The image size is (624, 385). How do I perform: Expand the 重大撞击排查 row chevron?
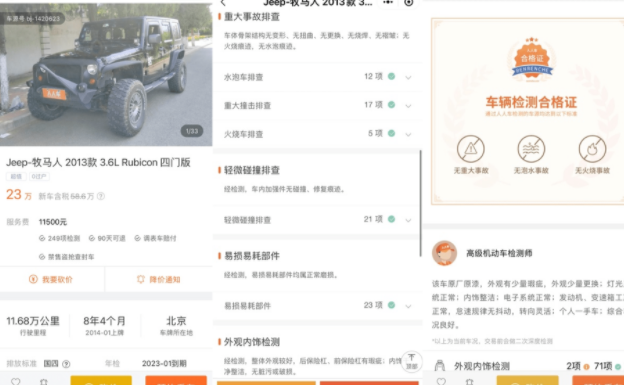(x=408, y=106)
